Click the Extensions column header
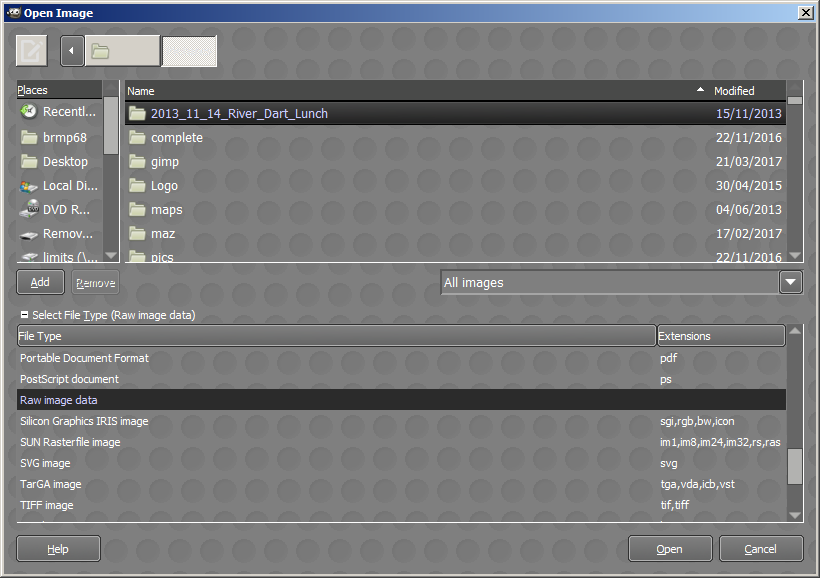The image size is (820, 578). point(721,336)
